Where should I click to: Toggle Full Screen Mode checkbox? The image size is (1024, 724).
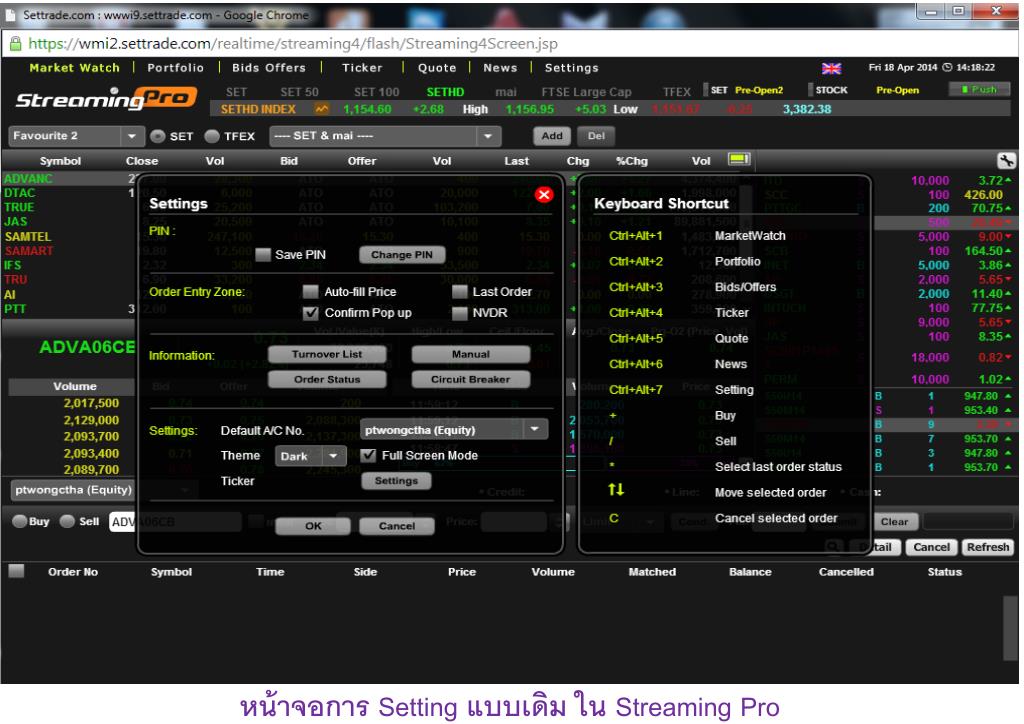click(x=368, y=455)
